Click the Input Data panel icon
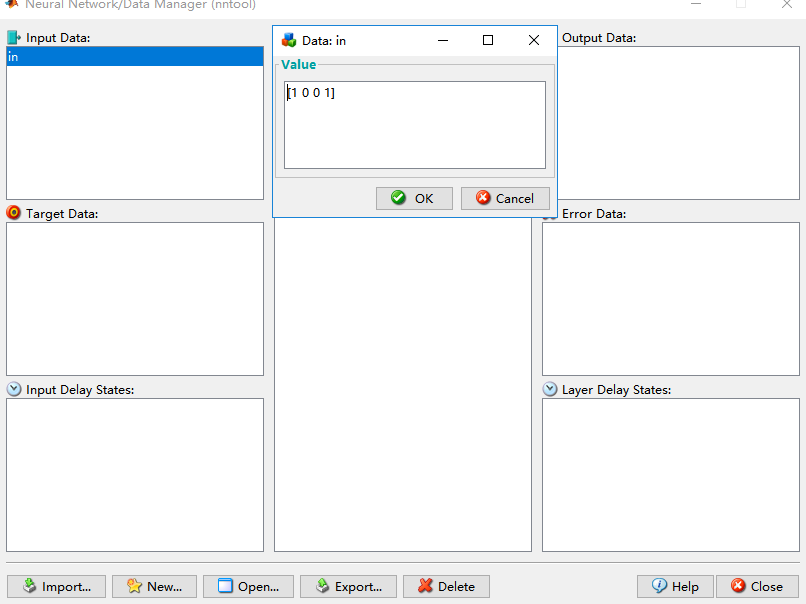This screenshot has height=604, width=806. (13, 37)
